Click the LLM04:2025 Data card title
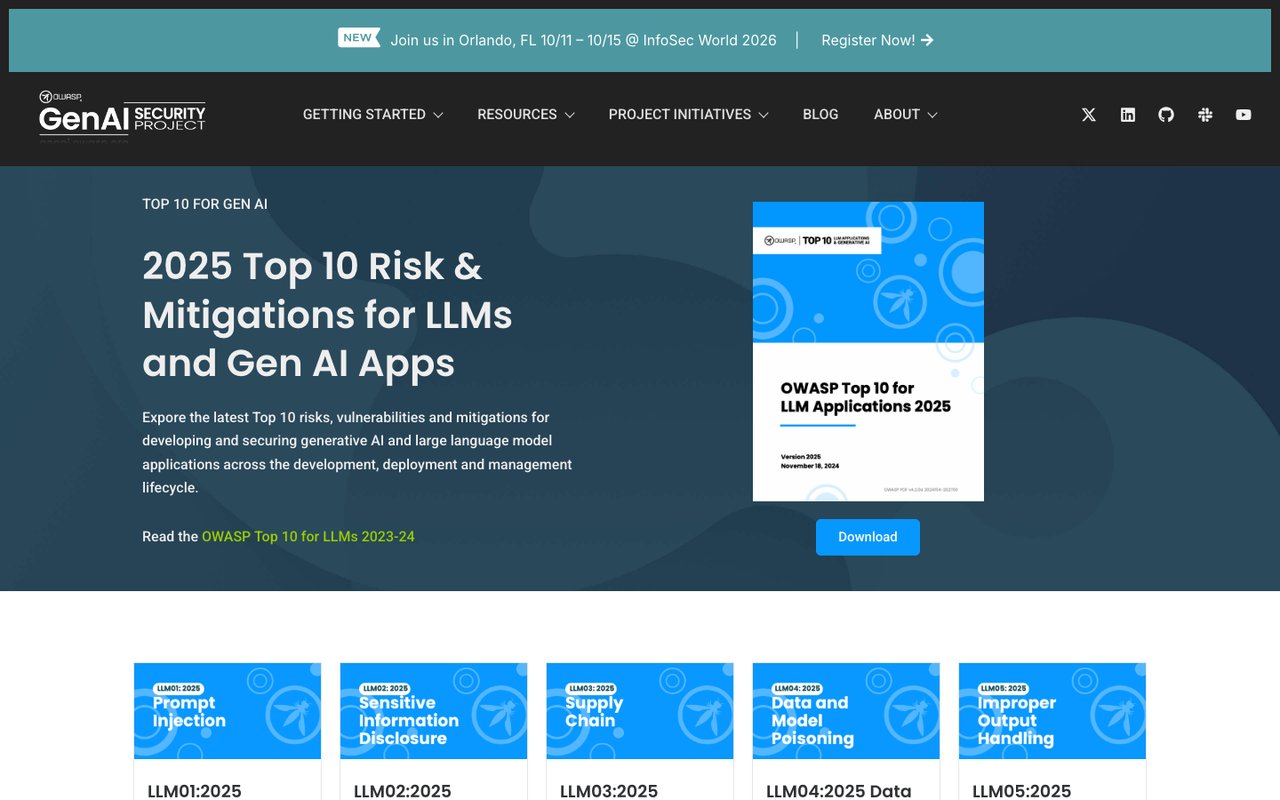This screenshot has height=800, width=1280. click(x=839, y=791)
